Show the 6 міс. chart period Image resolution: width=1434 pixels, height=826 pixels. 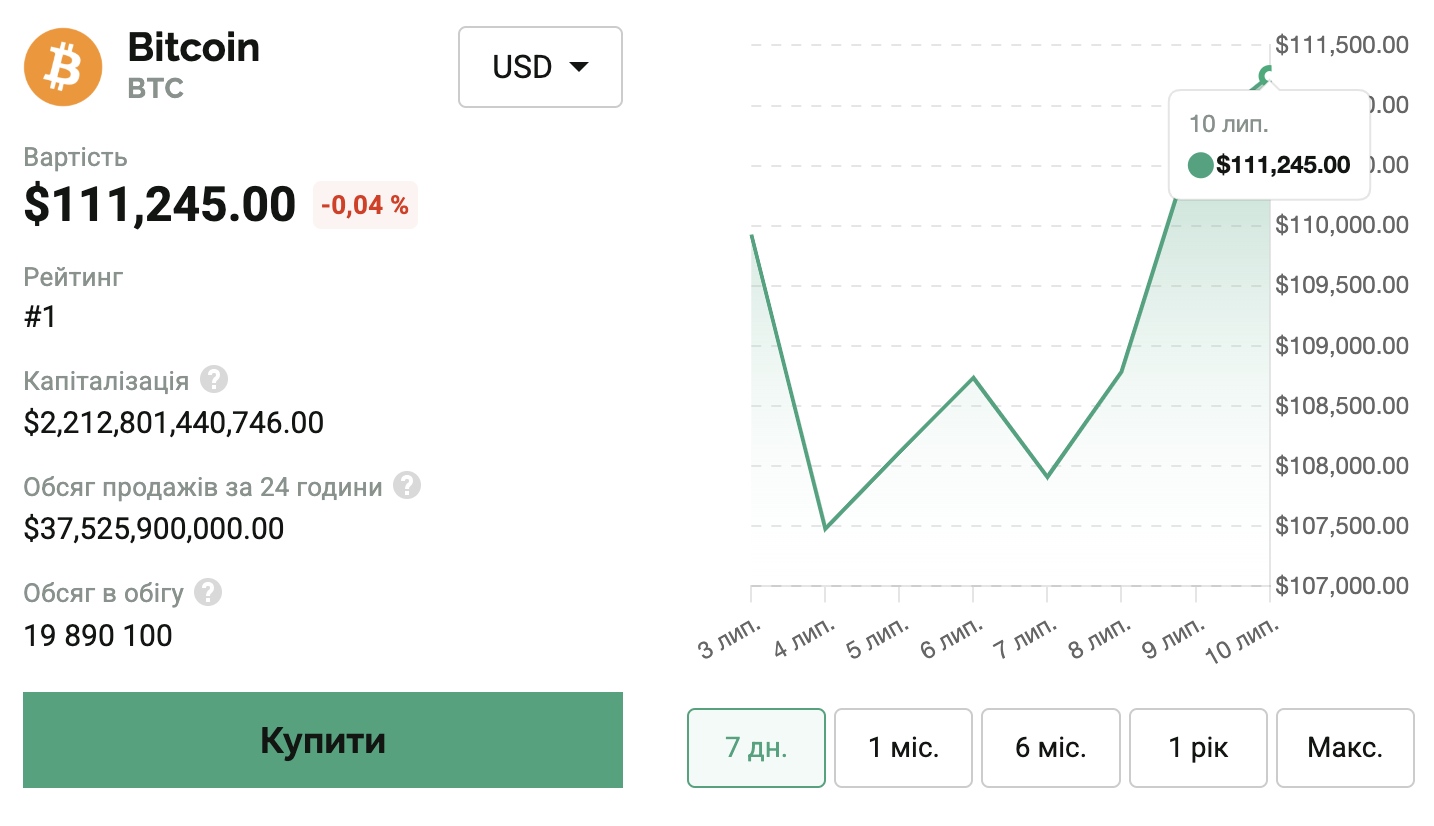(x=1050, y=748)
